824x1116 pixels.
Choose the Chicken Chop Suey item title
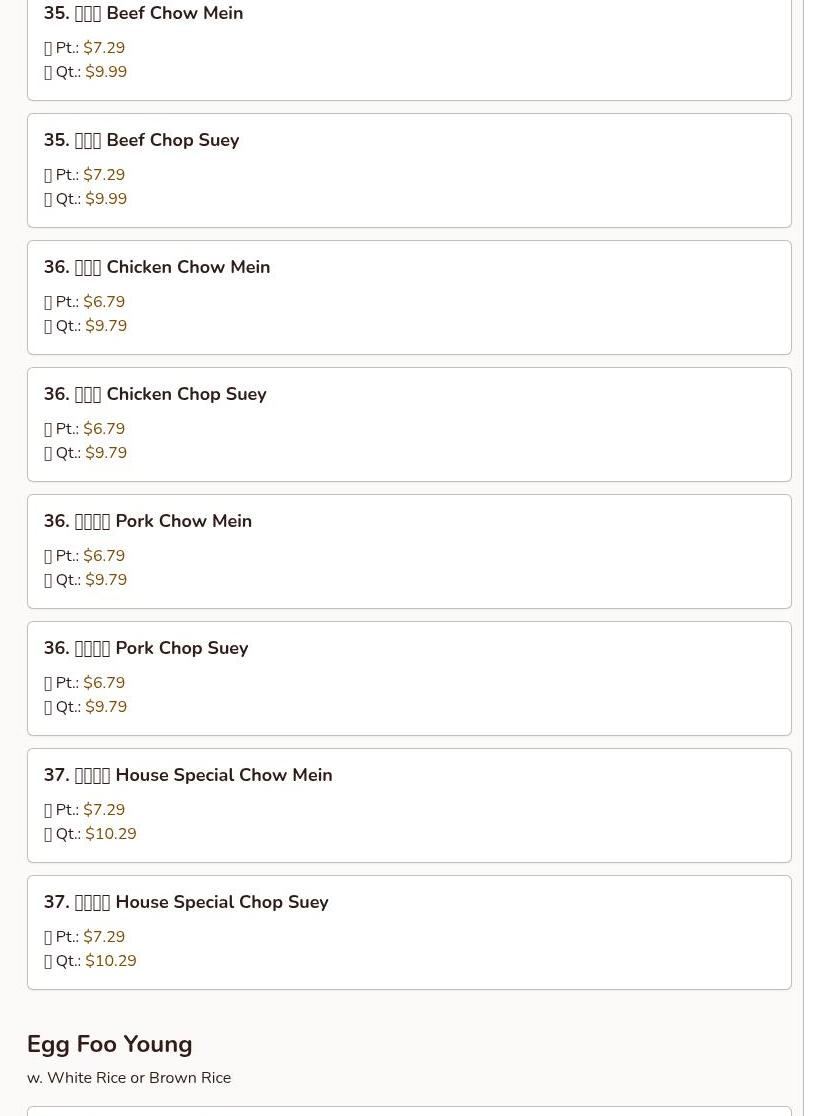click(x=155, y=394)
